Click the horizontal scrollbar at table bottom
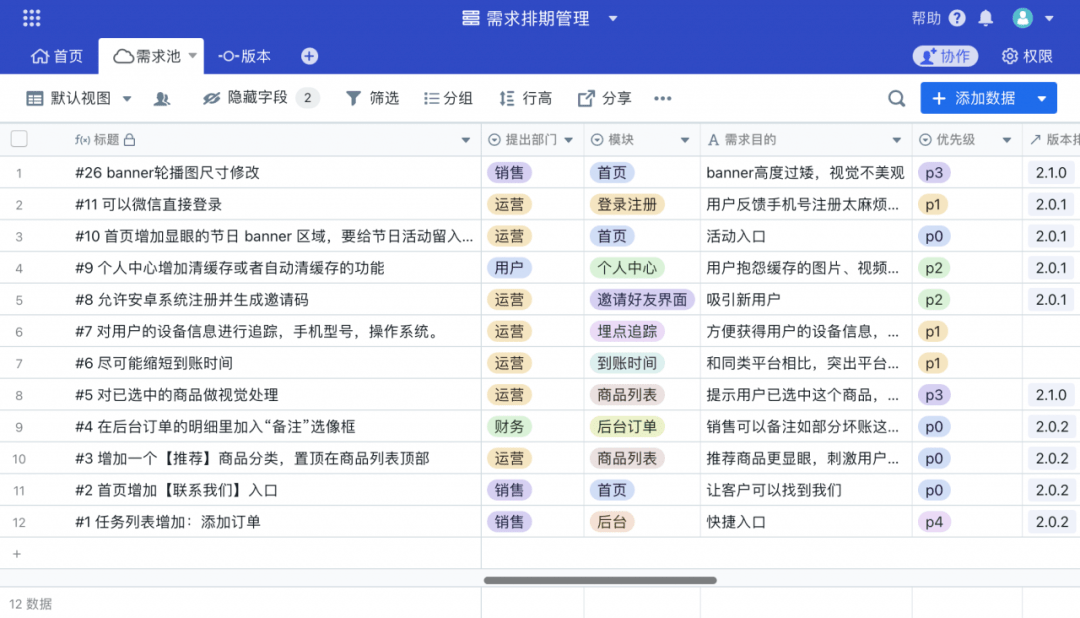The height and width of the screenshot is (618, 1080). [600, 580]
